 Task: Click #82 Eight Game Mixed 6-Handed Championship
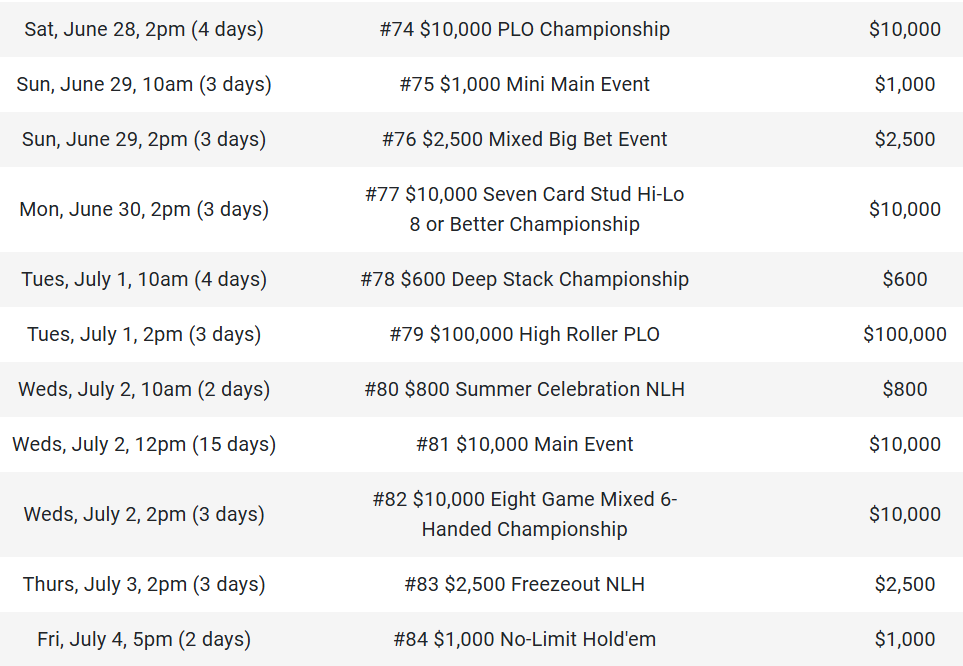[x=524, y=514]
